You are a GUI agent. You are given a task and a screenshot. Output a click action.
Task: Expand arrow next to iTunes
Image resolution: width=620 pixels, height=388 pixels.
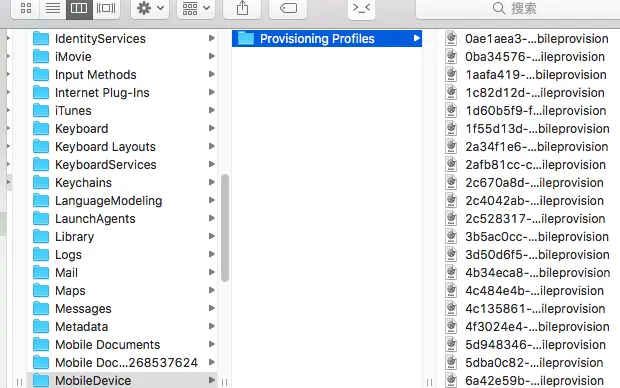[212, 110]
